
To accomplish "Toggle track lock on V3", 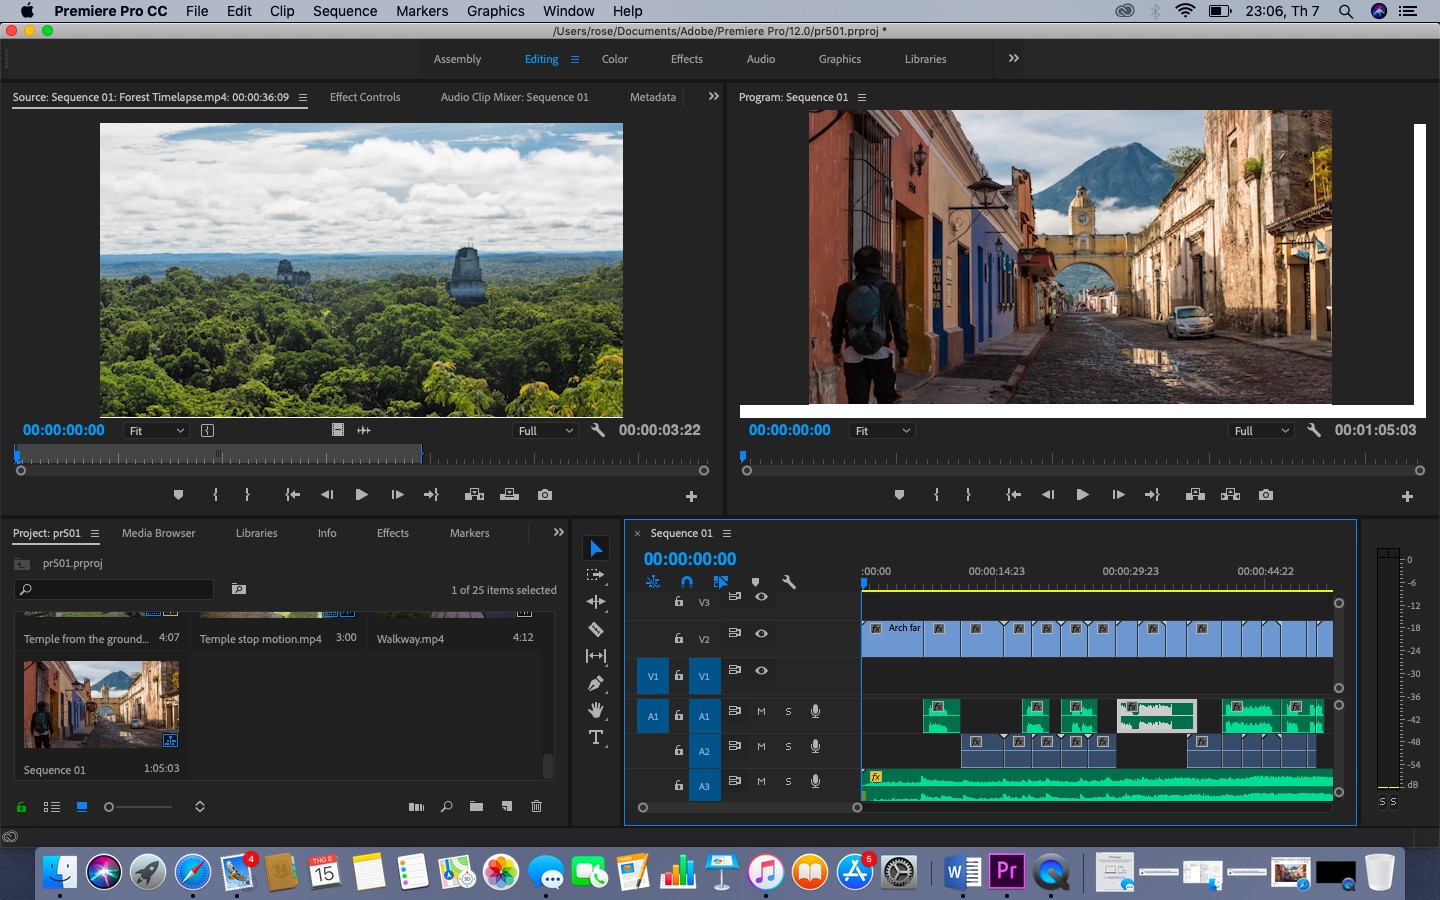I will 678,601.
